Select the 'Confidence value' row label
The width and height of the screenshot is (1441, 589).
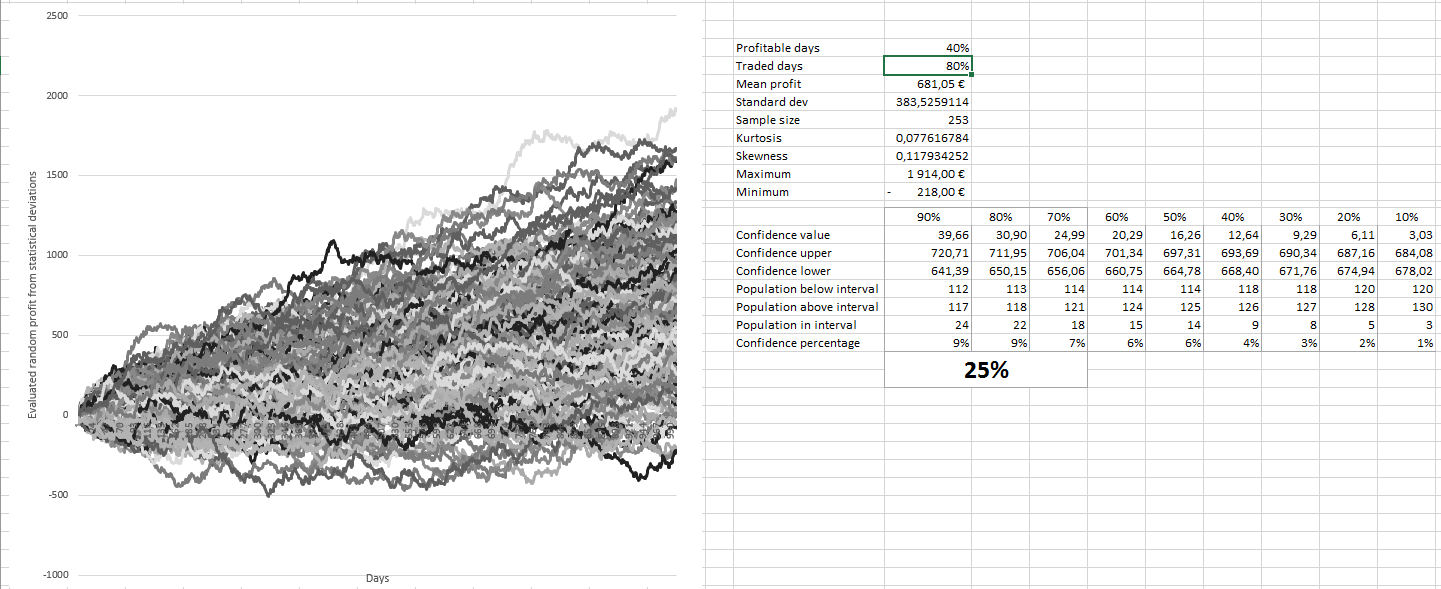tap(808, 235)
